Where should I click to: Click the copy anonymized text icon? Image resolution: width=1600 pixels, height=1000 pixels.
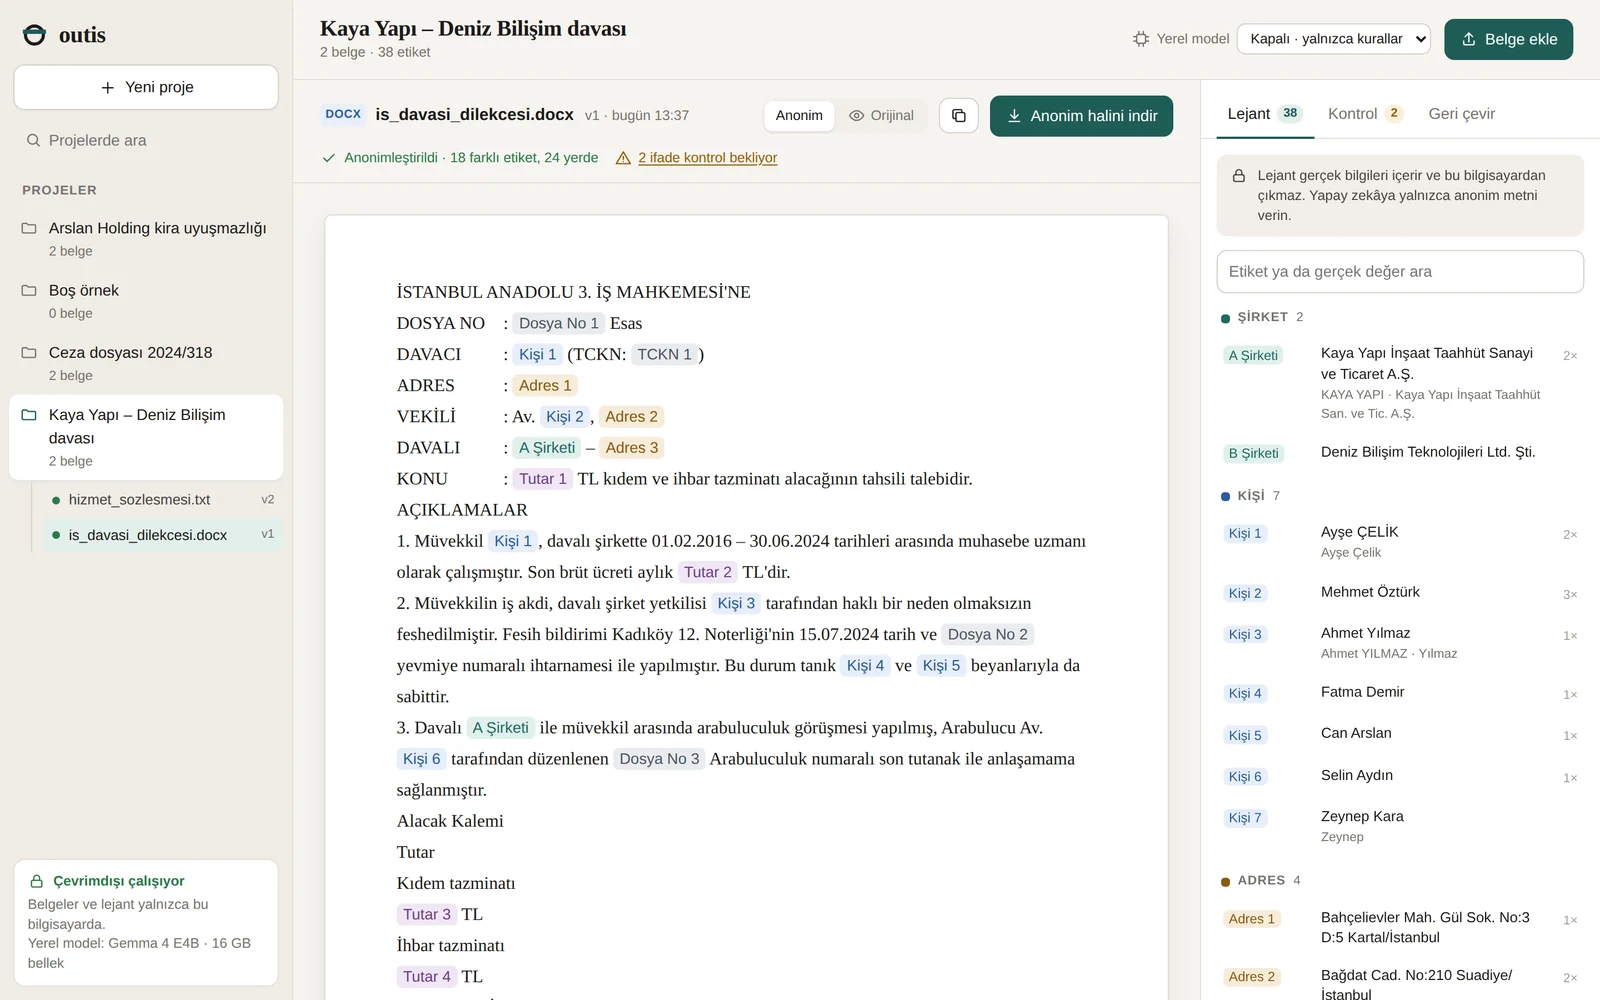click(958, 116)
